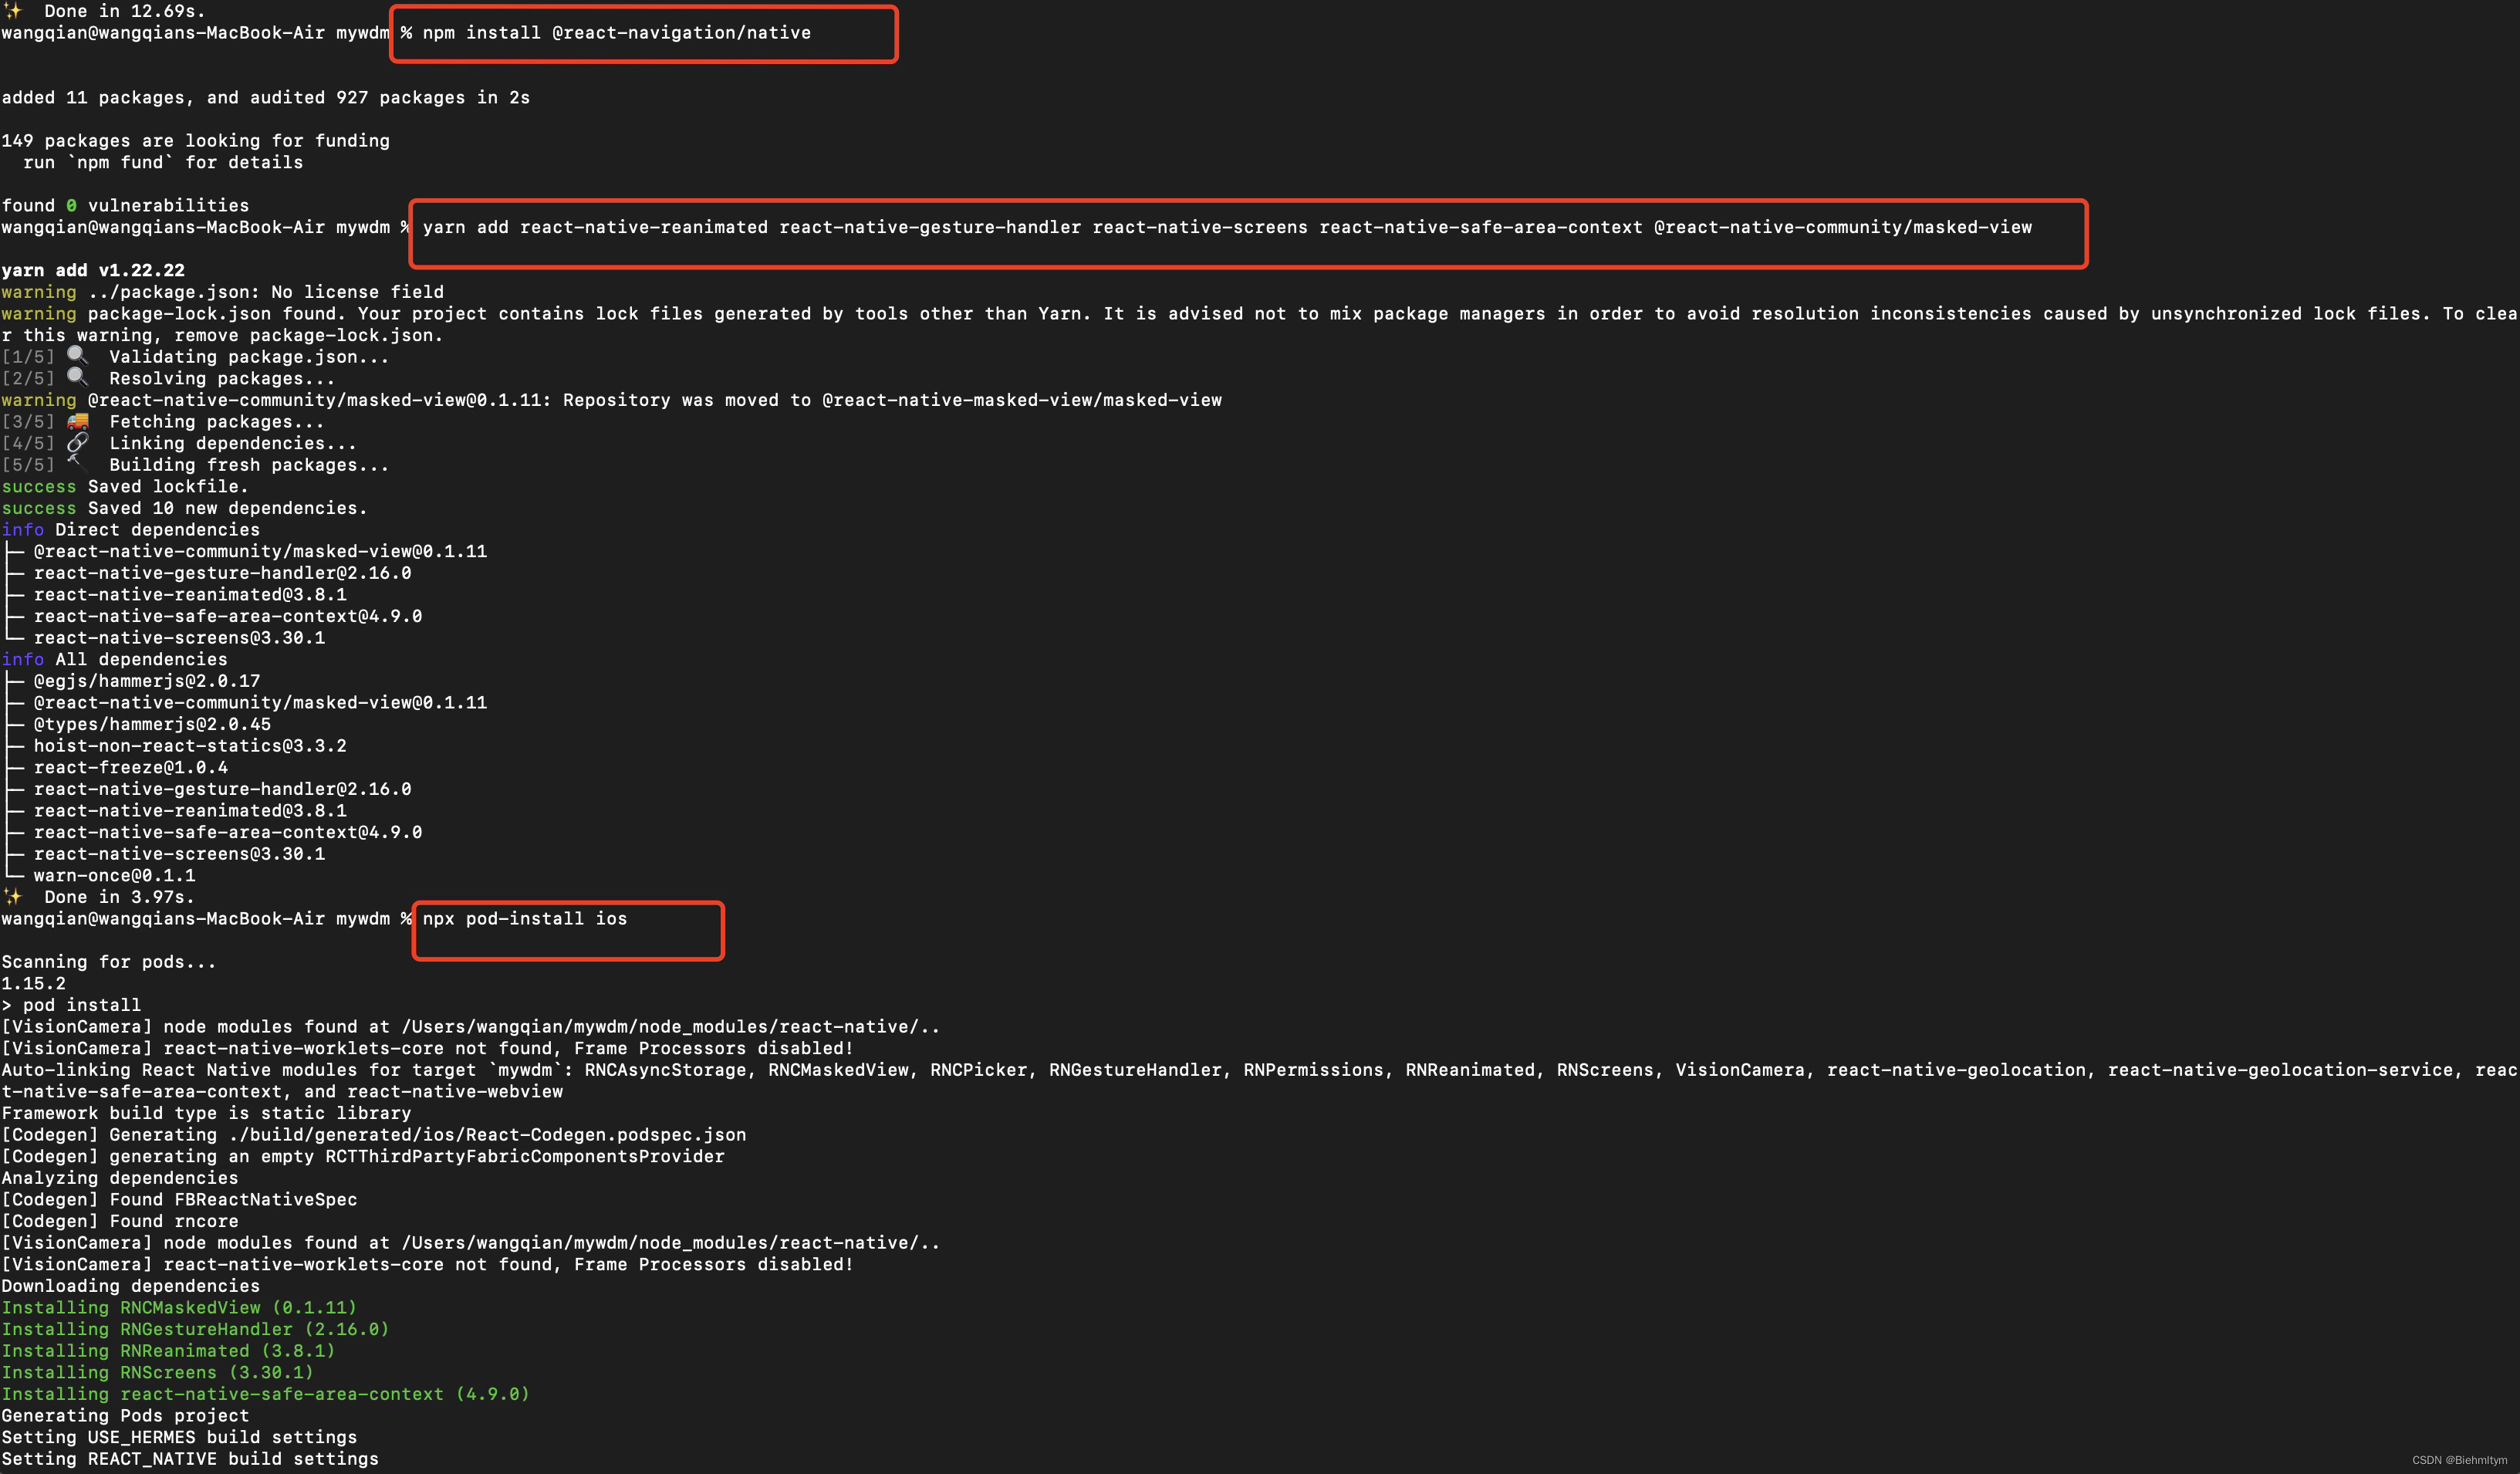Click first '[VisionCamera] node modules found' line

click(471, 1027)
